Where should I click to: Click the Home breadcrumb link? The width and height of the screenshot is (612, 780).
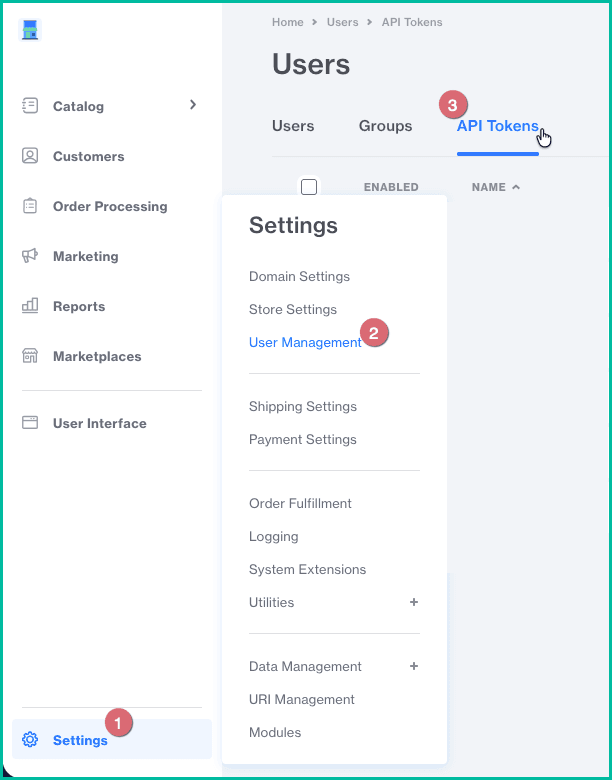click(x=288, y=22)
